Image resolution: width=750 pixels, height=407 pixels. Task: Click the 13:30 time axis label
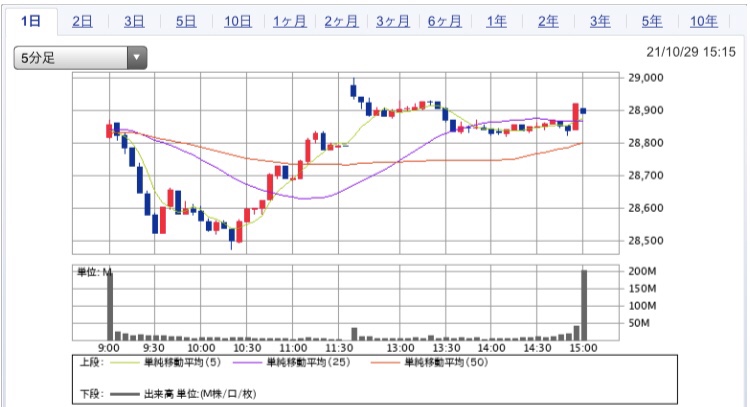[x=446, y=348]
